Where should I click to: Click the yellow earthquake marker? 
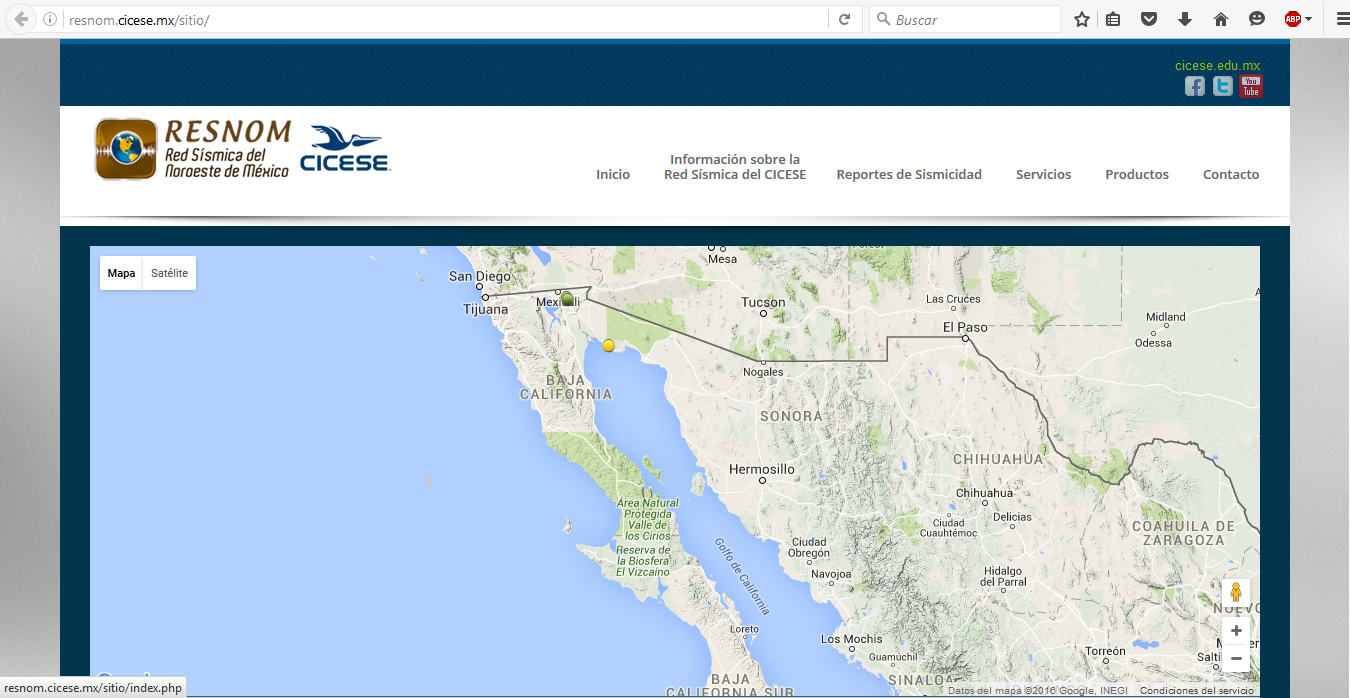coord(608,345)
